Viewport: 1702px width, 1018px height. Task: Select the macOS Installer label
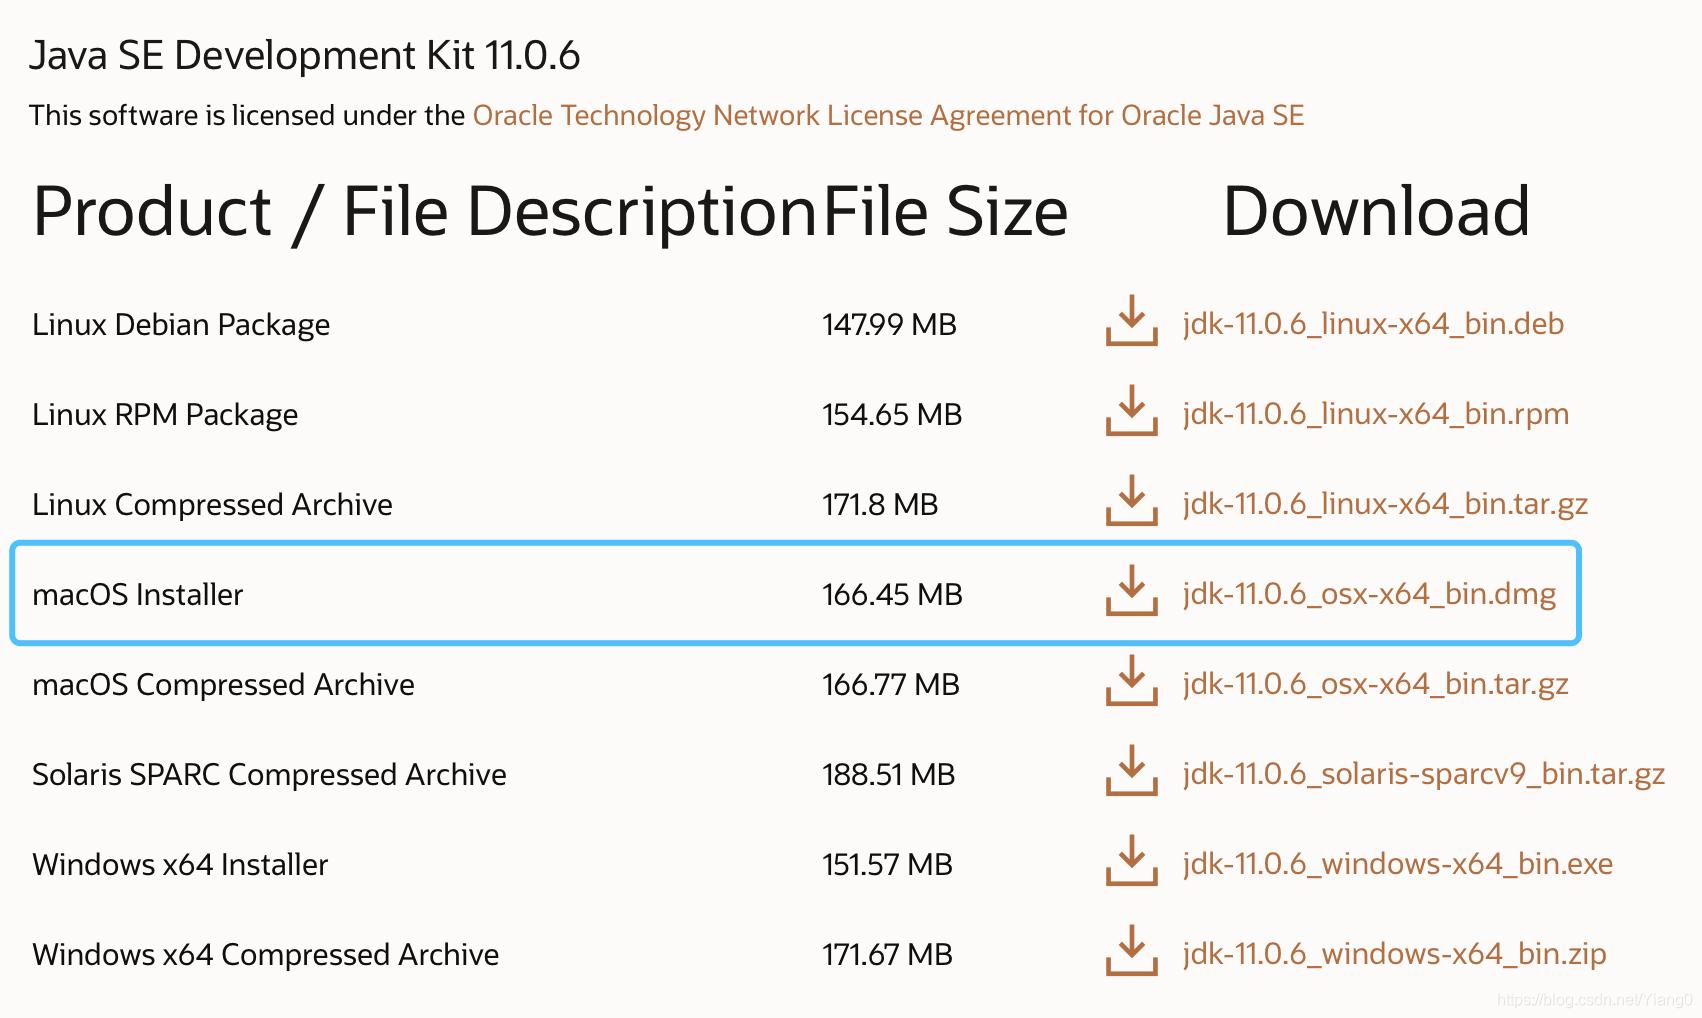[x=138, y=595]
